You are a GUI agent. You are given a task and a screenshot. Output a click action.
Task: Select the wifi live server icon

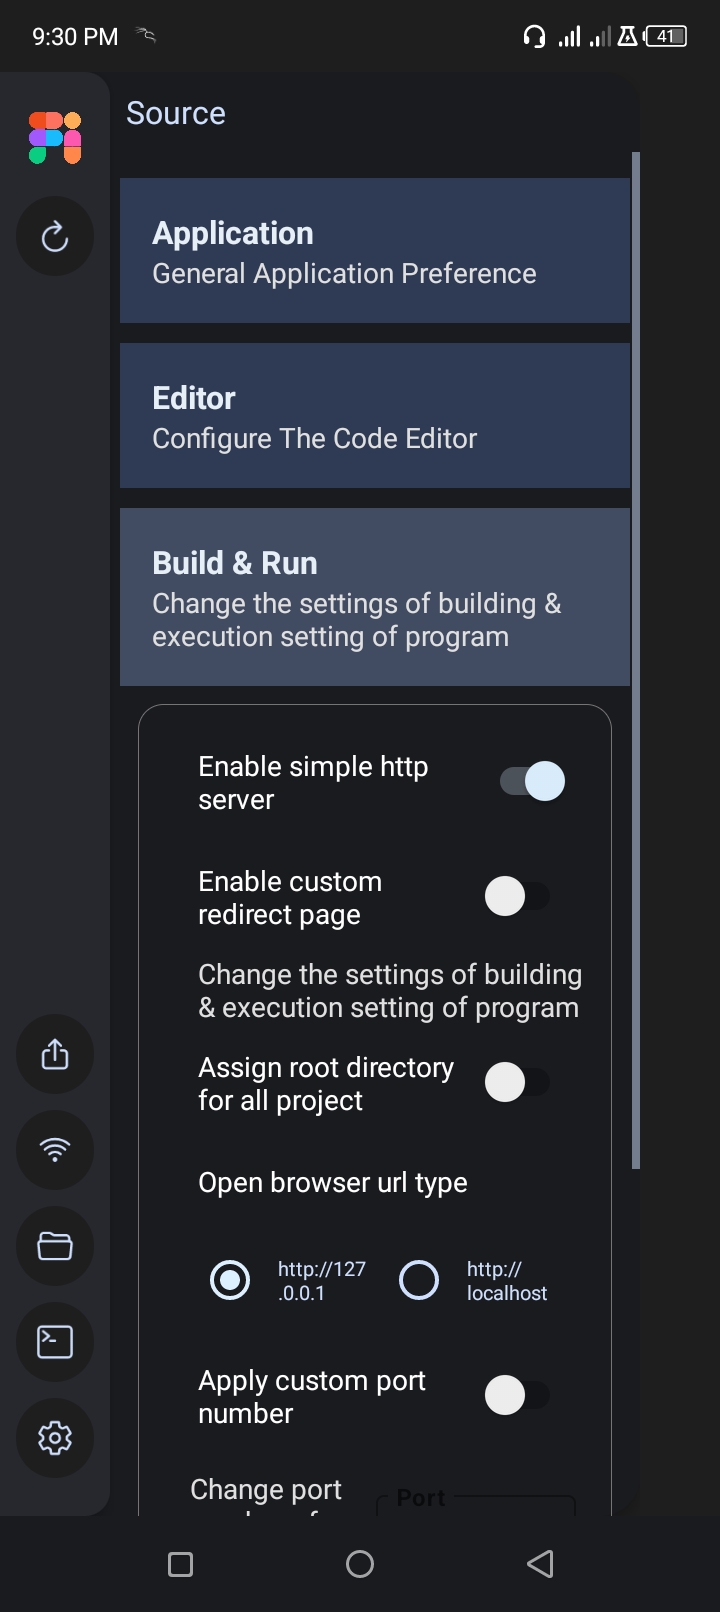coord(55,1150)
